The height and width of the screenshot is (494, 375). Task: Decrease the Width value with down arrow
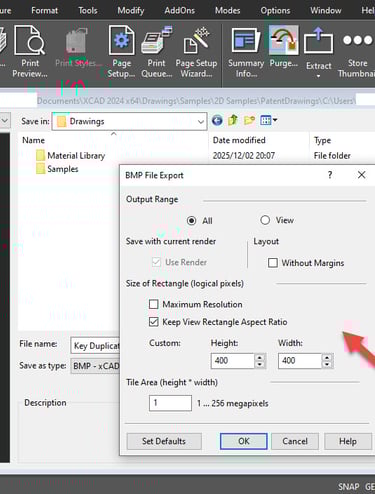[327, 364]
